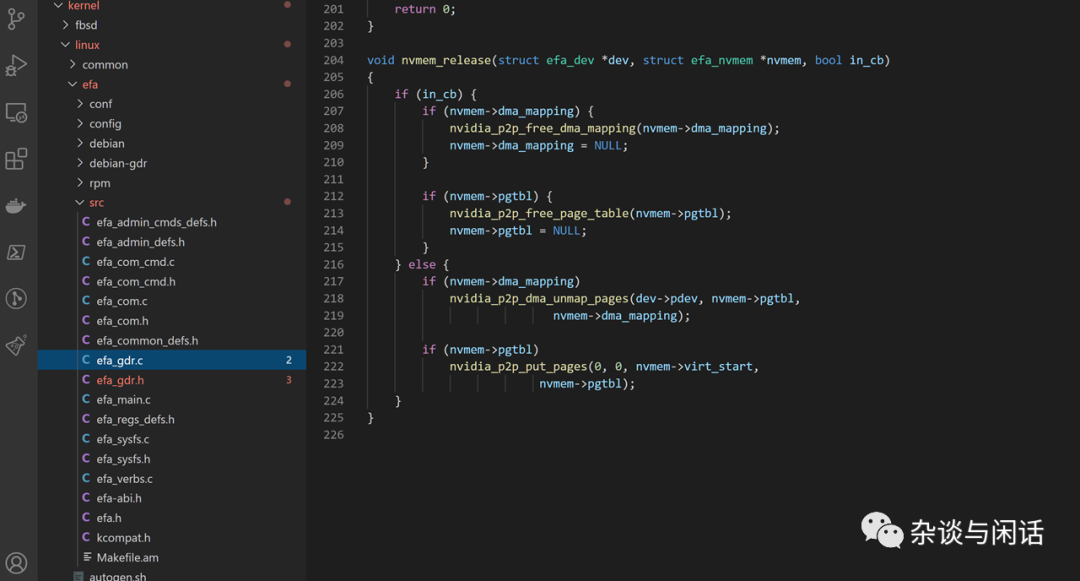
Task: Open efa_com_cmd.h file
Action: (x=136, y=282)
